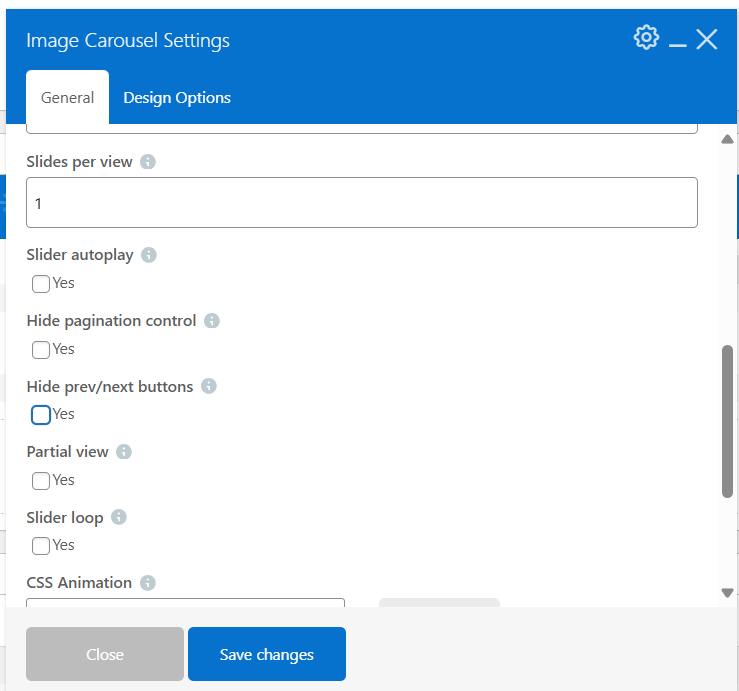
Task: Enable the Slider autoplay checkbox
Action: tap(41, 284)
